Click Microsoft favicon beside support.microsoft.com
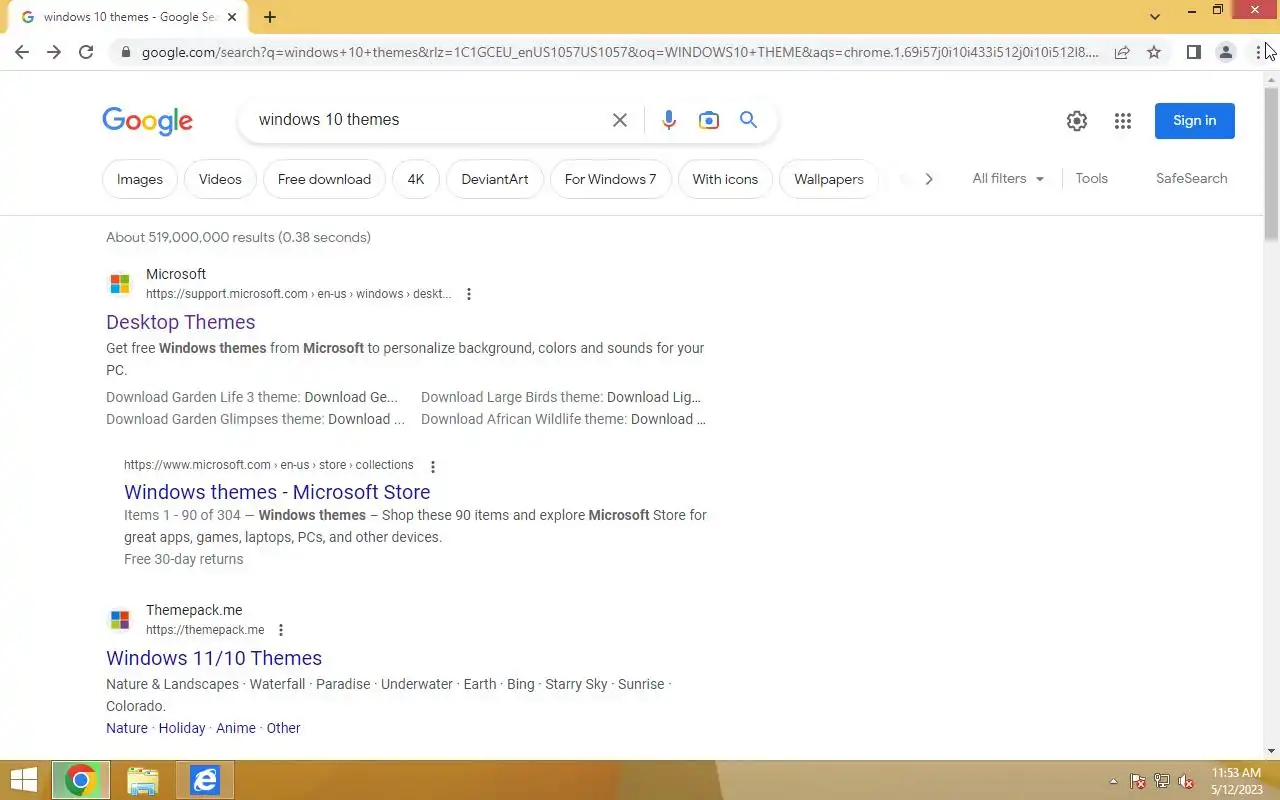Viewport: 1280px width, 800px height. pyautogui.click(x=120, y=284)
